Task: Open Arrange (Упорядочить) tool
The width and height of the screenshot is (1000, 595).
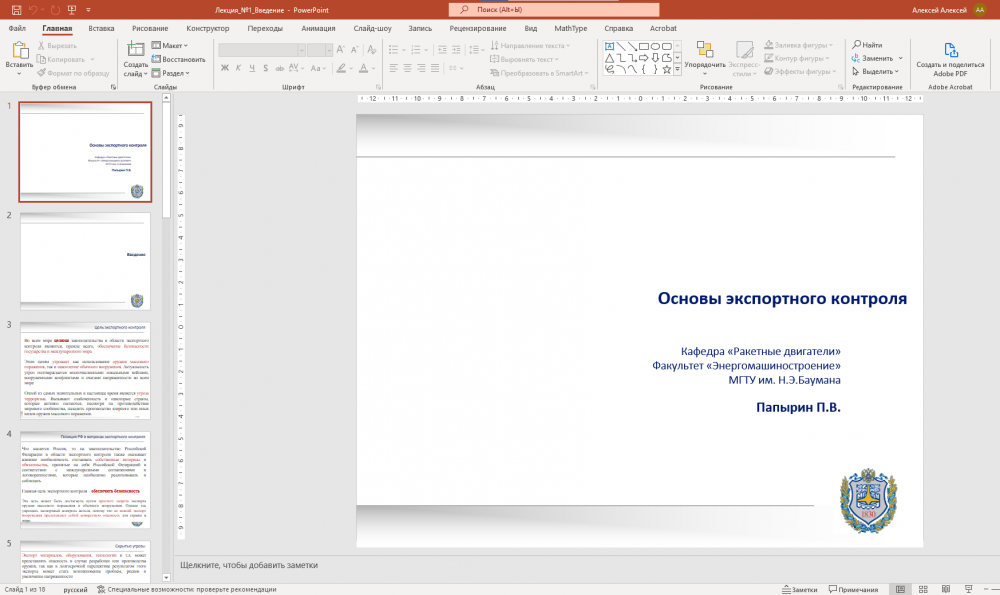Action: point(705,52)
